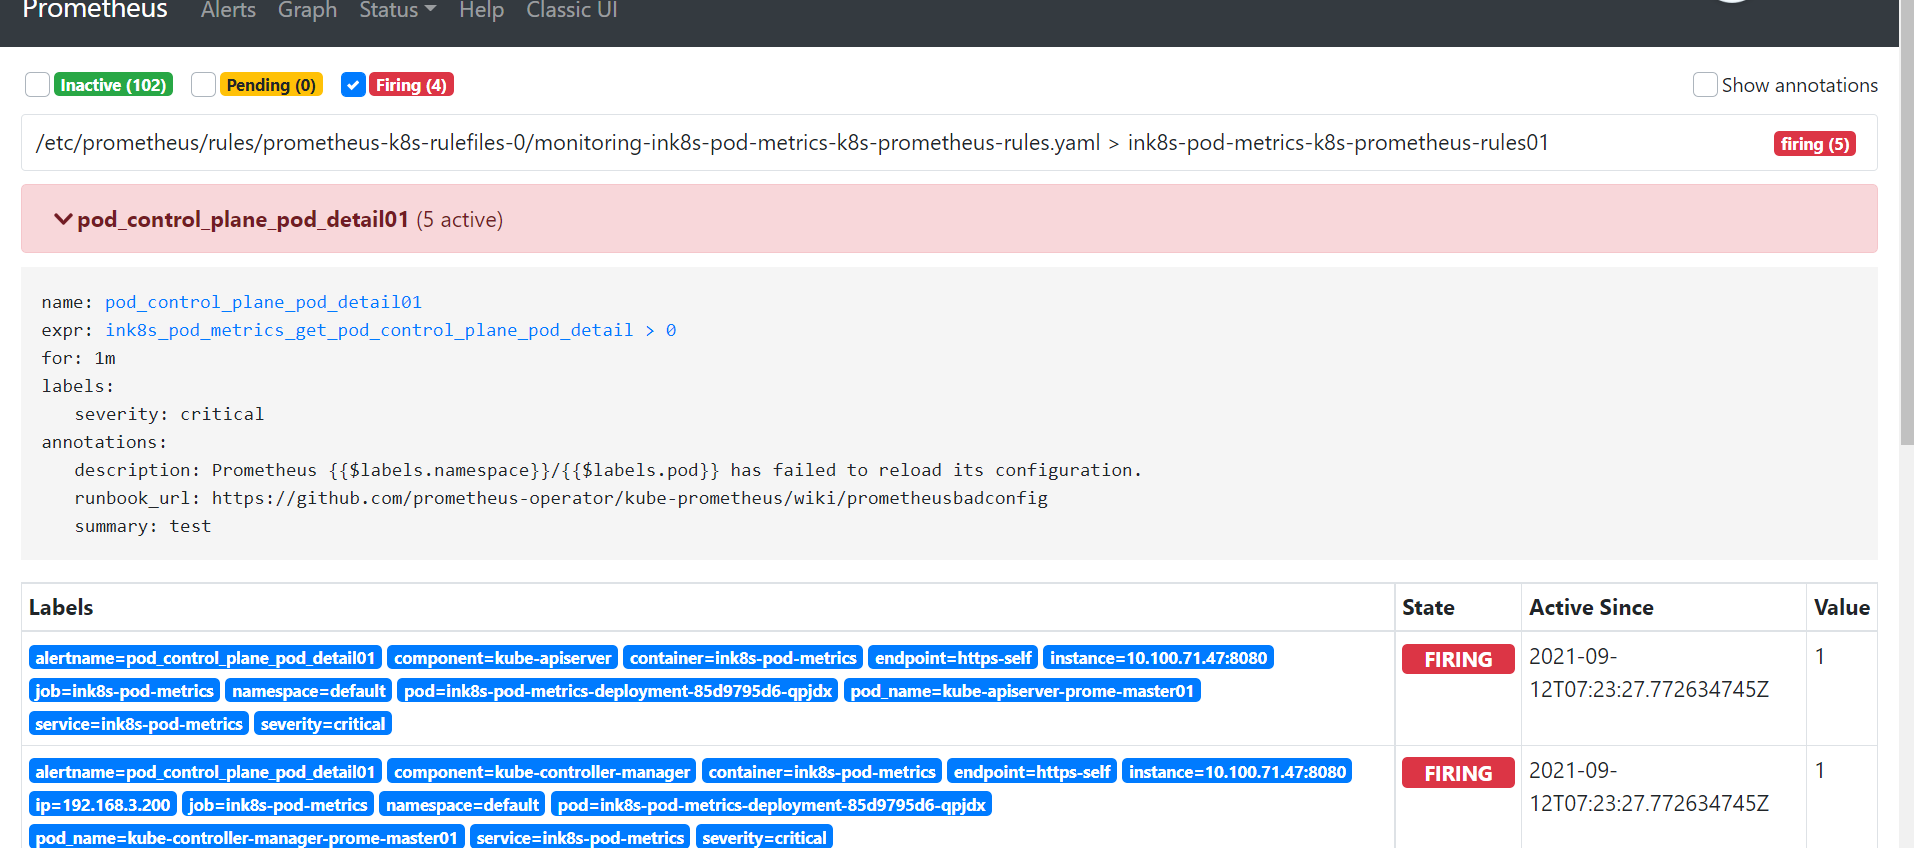This screenshot has height=848, width=1914.
Task: Go to the Alerts nav item
Action: (228, 10)
